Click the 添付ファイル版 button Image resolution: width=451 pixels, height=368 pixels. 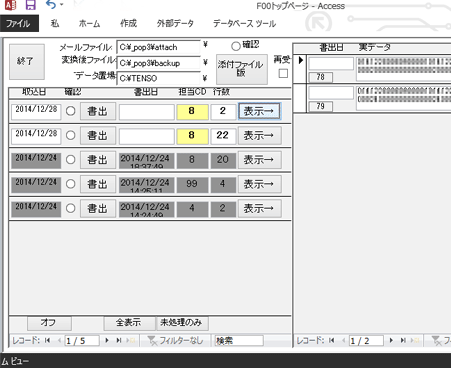(242, 69)
